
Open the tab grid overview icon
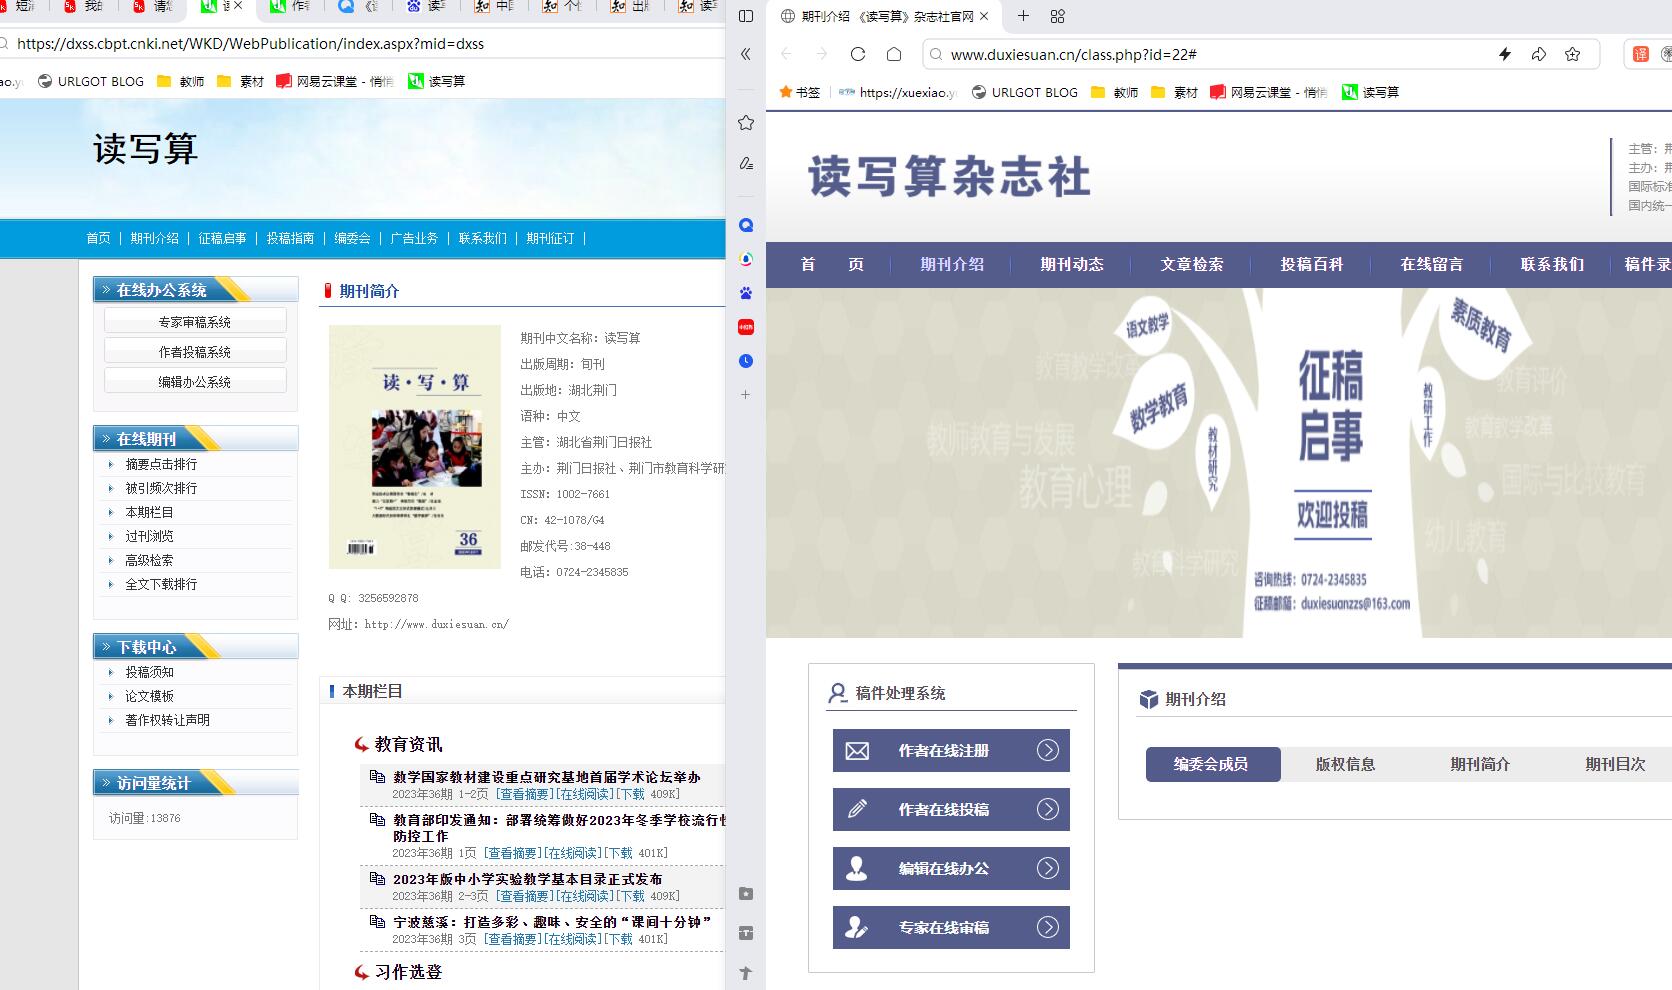pos(1058,16)
